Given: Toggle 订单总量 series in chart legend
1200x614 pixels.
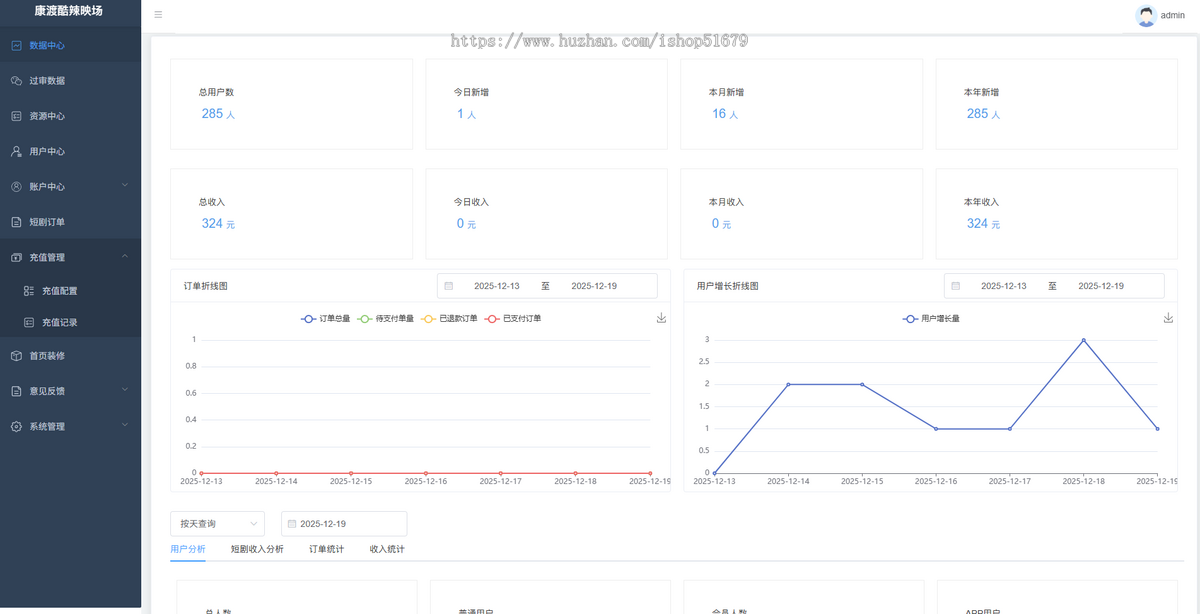Looking at the screenshot, I should pos(326,319).
